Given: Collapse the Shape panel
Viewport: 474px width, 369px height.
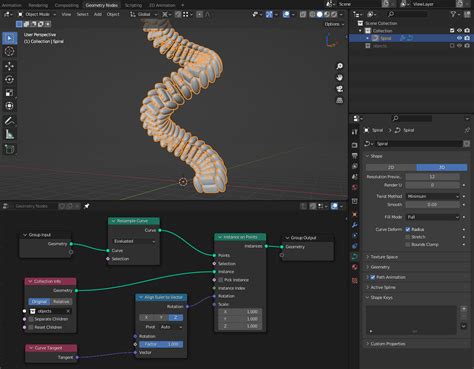Looking at the screenshot, I should [376, 156].
